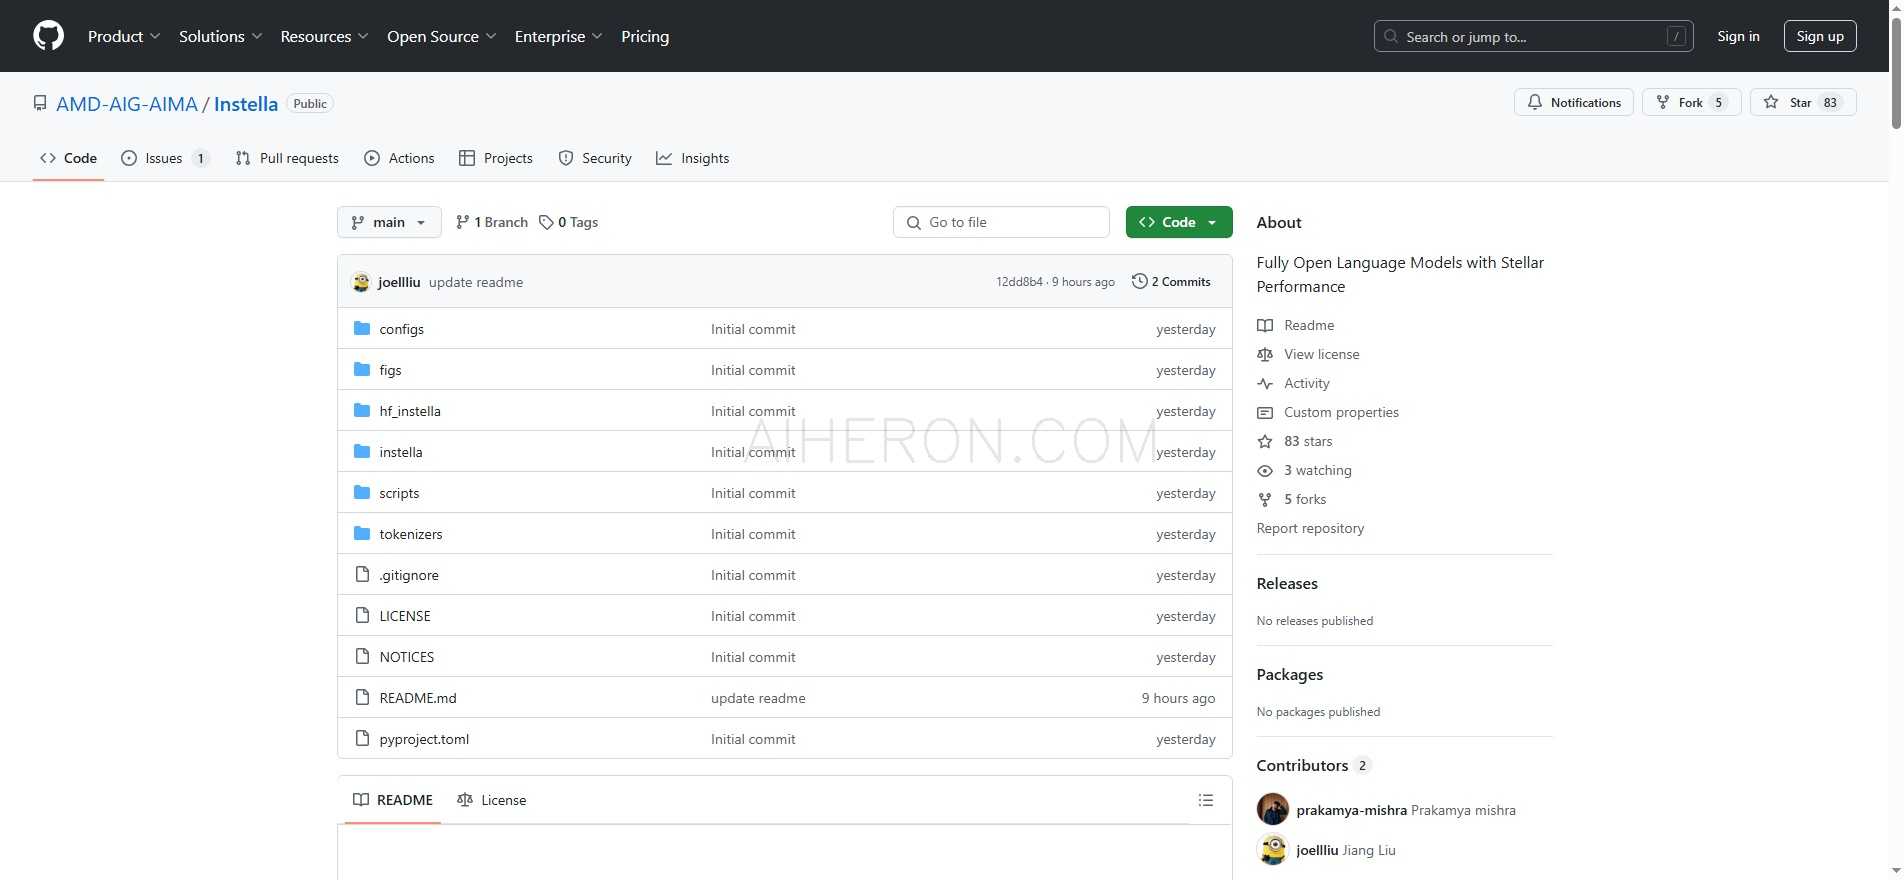Open the Open Source navigation menu
The image size is (1904, 880).
(441, 36)
